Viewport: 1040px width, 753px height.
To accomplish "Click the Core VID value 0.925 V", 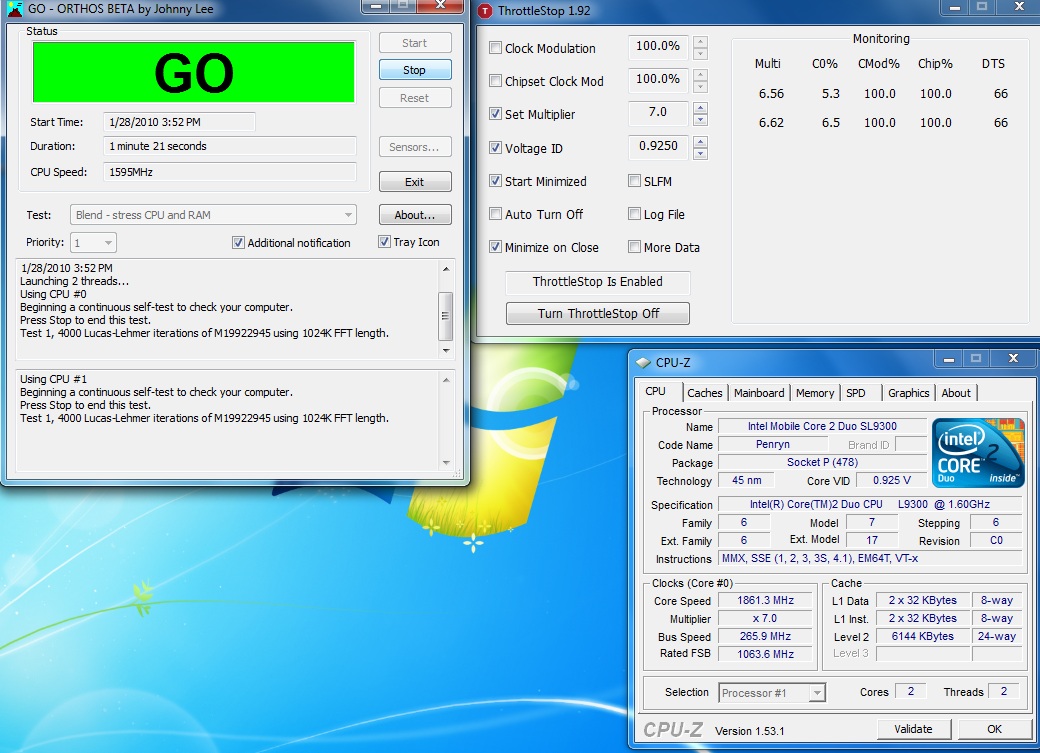I will point(891,480).
